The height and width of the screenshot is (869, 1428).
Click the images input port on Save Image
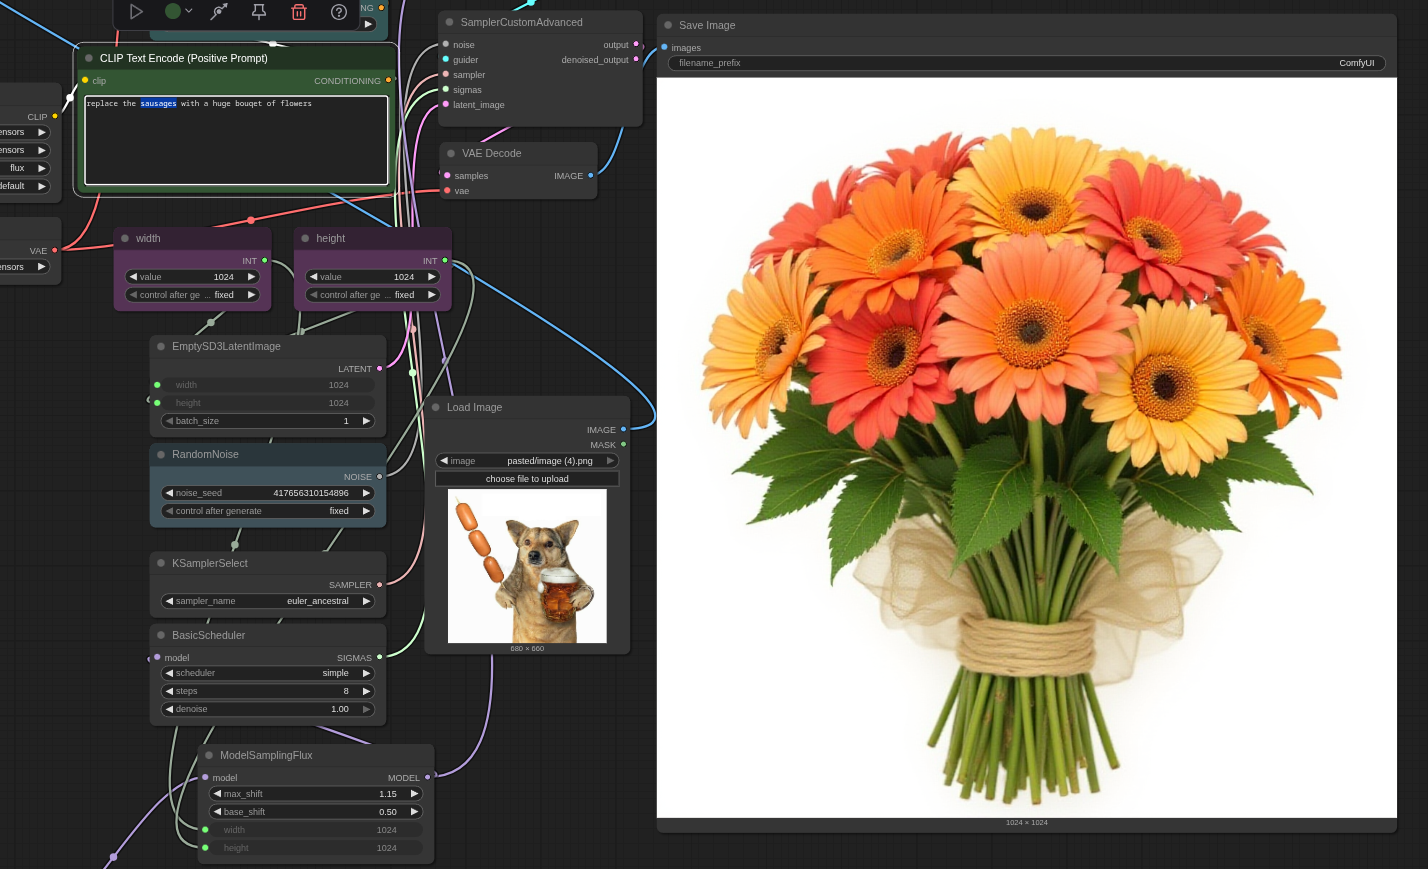point(664,47)
